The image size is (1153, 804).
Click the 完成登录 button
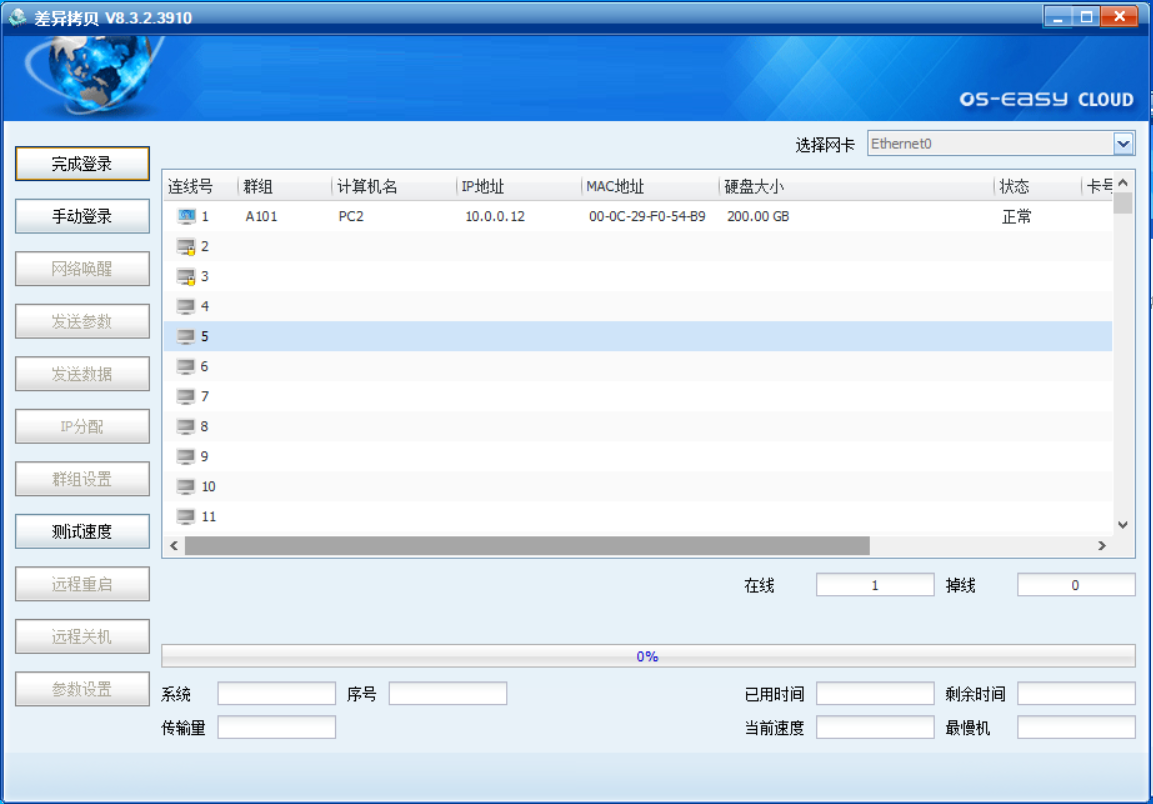tap(82, 164)
